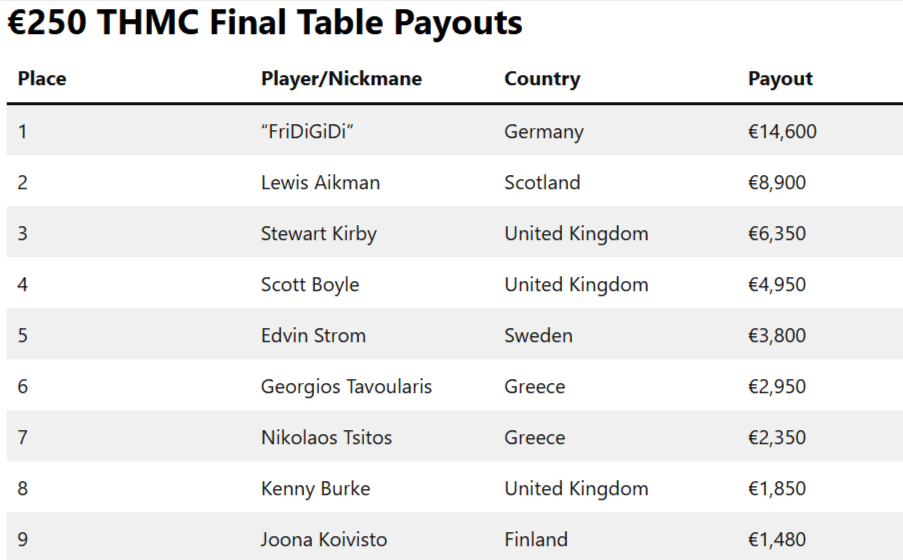This screenshot has height=560, width=903.
Task: Click the Germany country cell
Action: tap(544, 132)
